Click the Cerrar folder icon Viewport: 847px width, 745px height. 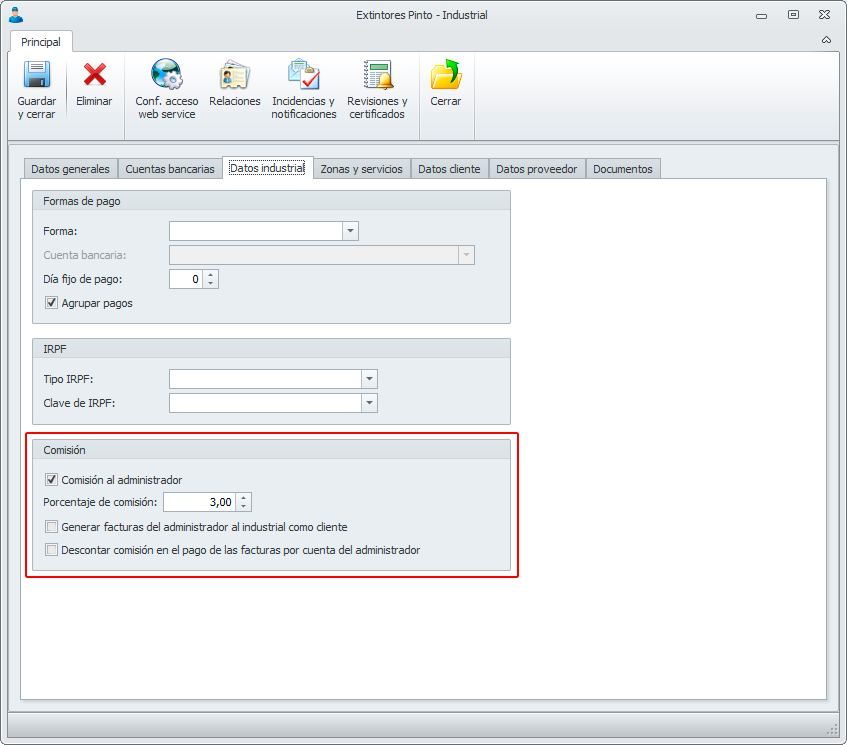pyautogui.click(x=446, y=75)
